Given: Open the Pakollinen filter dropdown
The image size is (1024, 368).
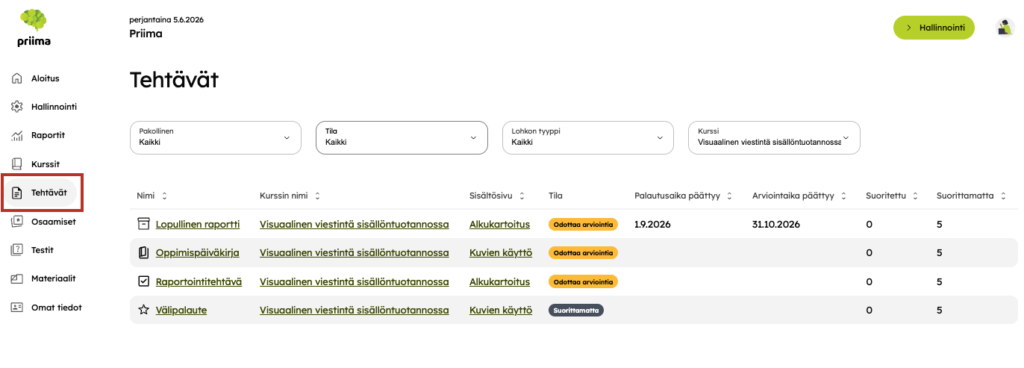Looking at the screenshot, I should 216,138.
